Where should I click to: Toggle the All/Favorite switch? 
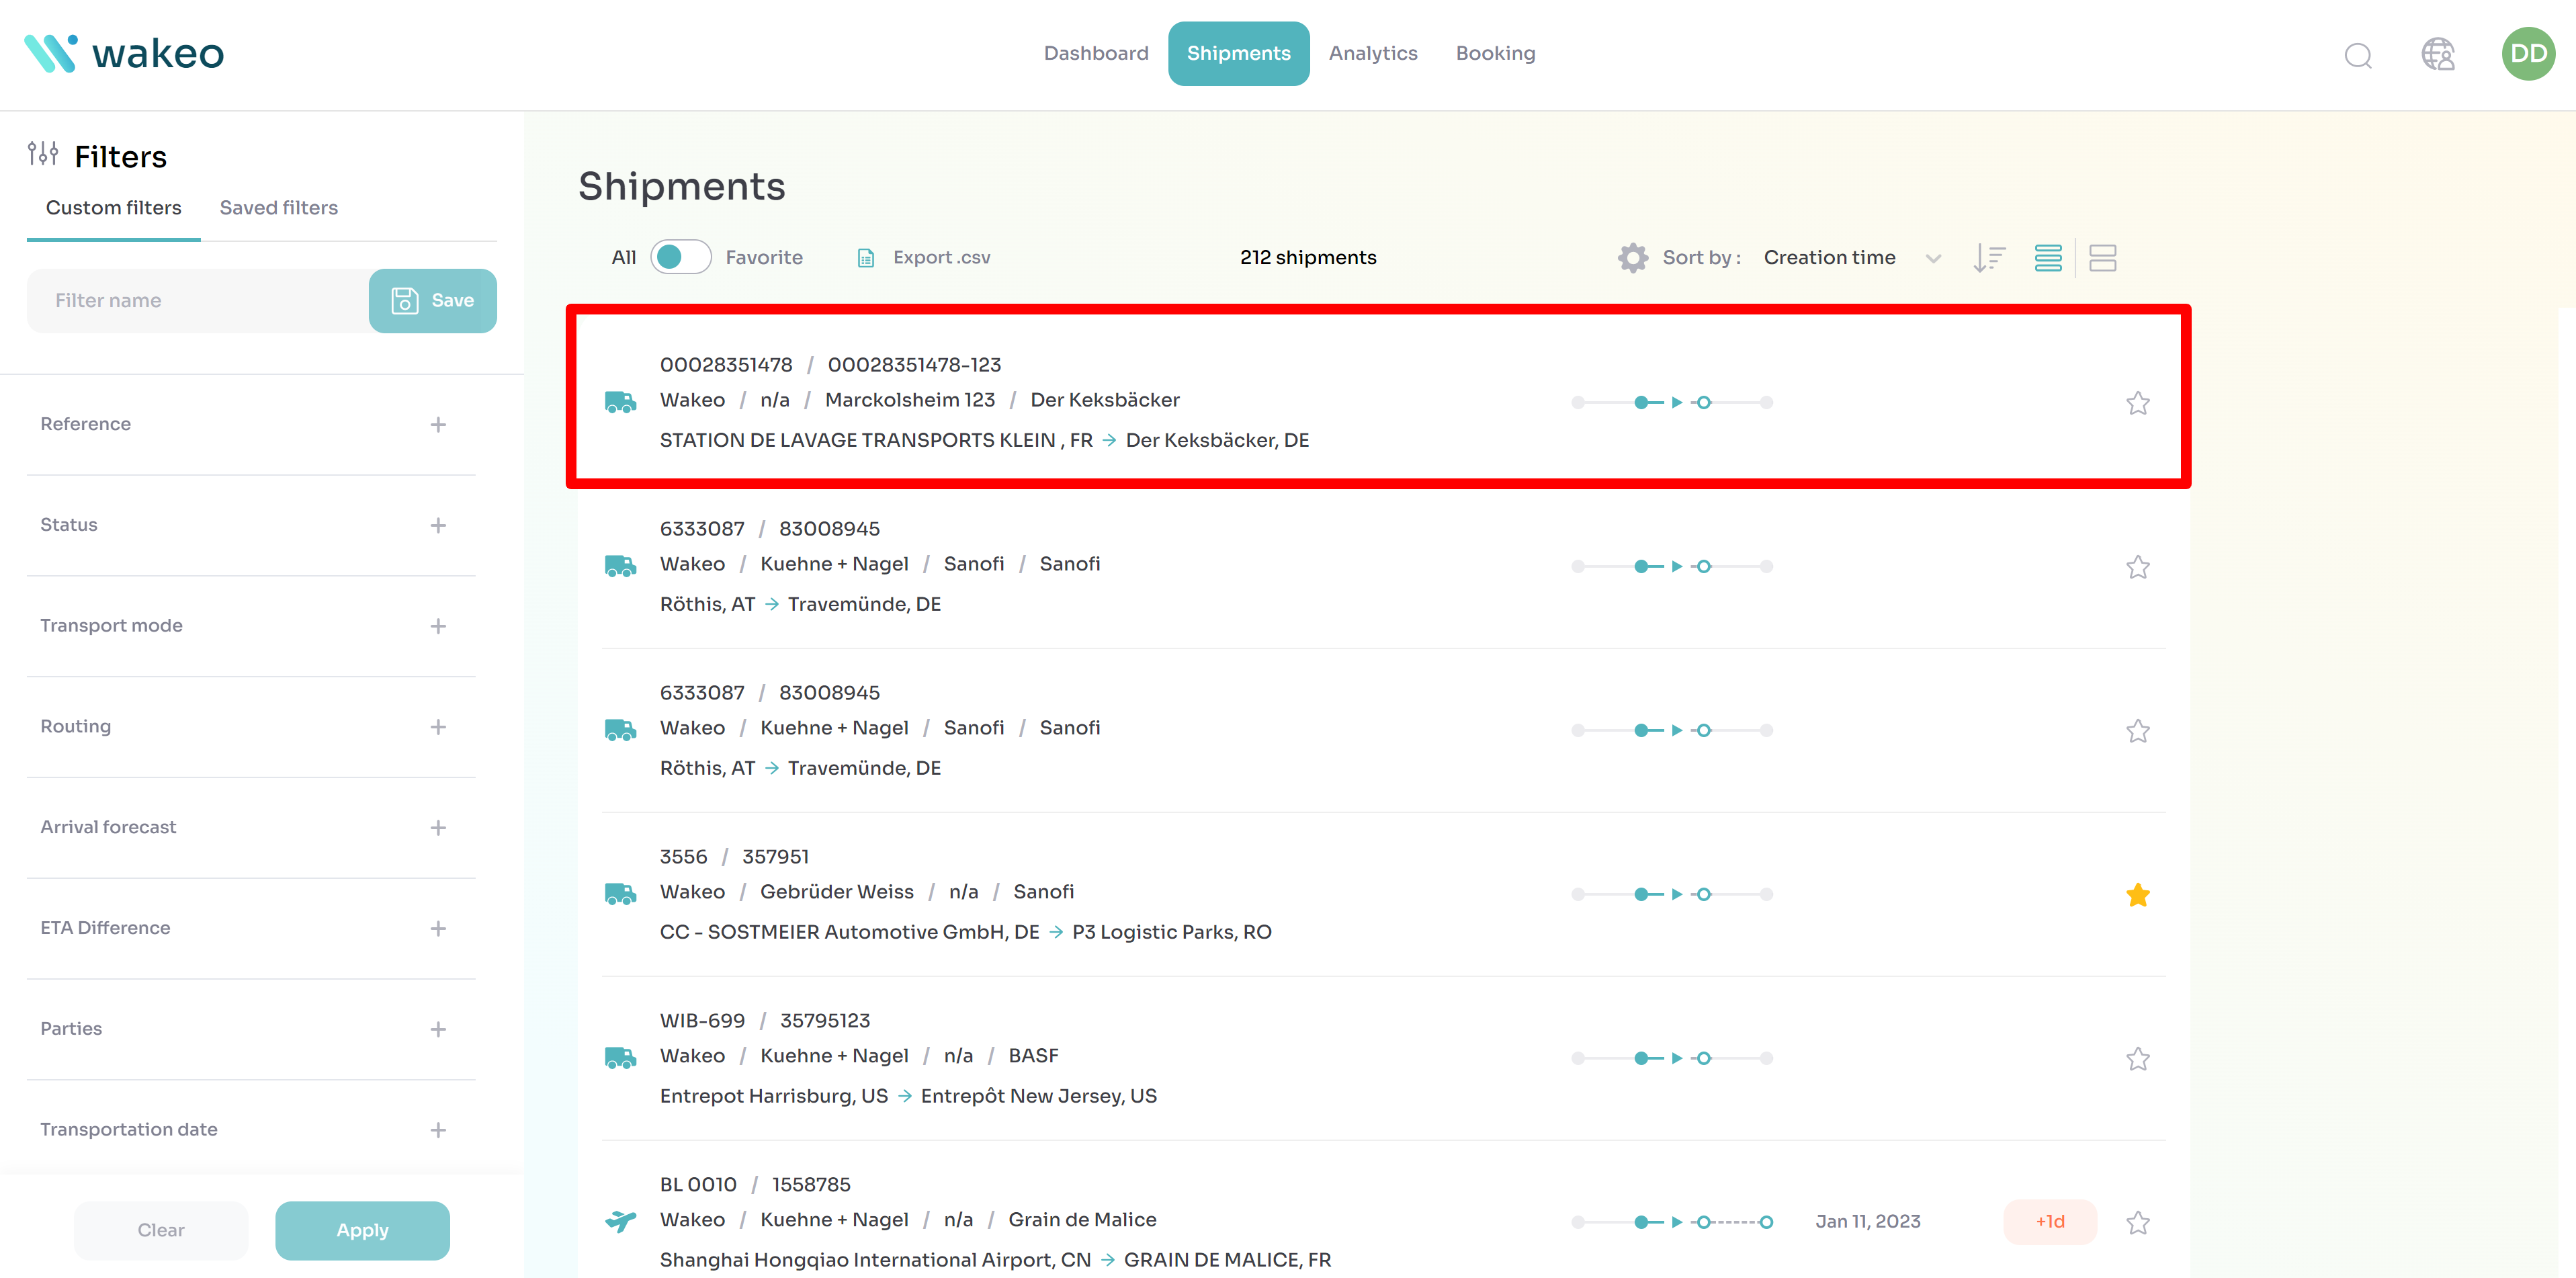tap(680, 258)
